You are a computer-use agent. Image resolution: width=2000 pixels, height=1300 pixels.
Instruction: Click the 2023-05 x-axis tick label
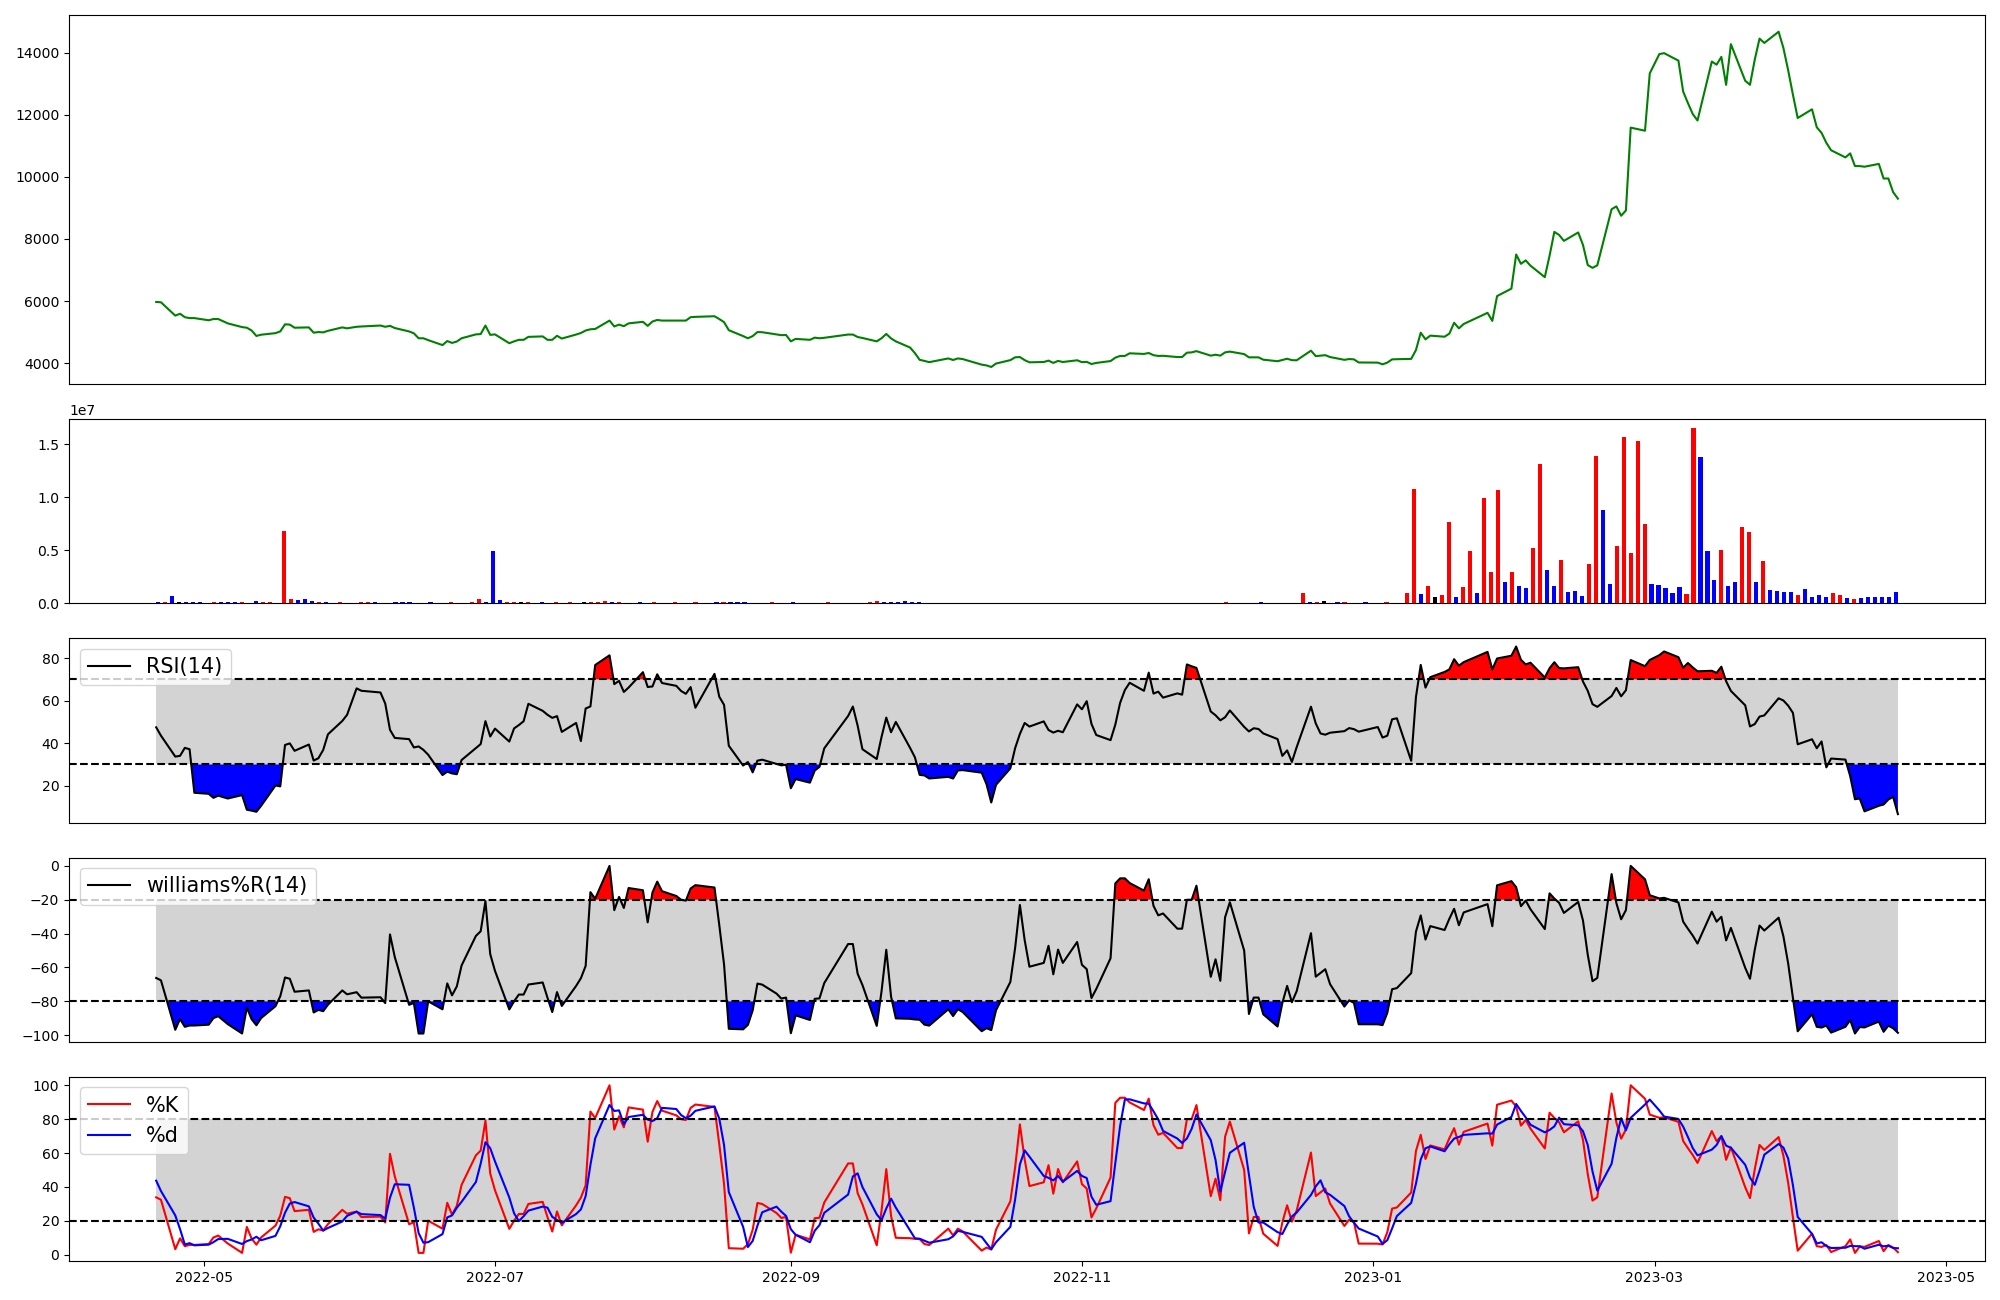click(x=1945, y=1277)
